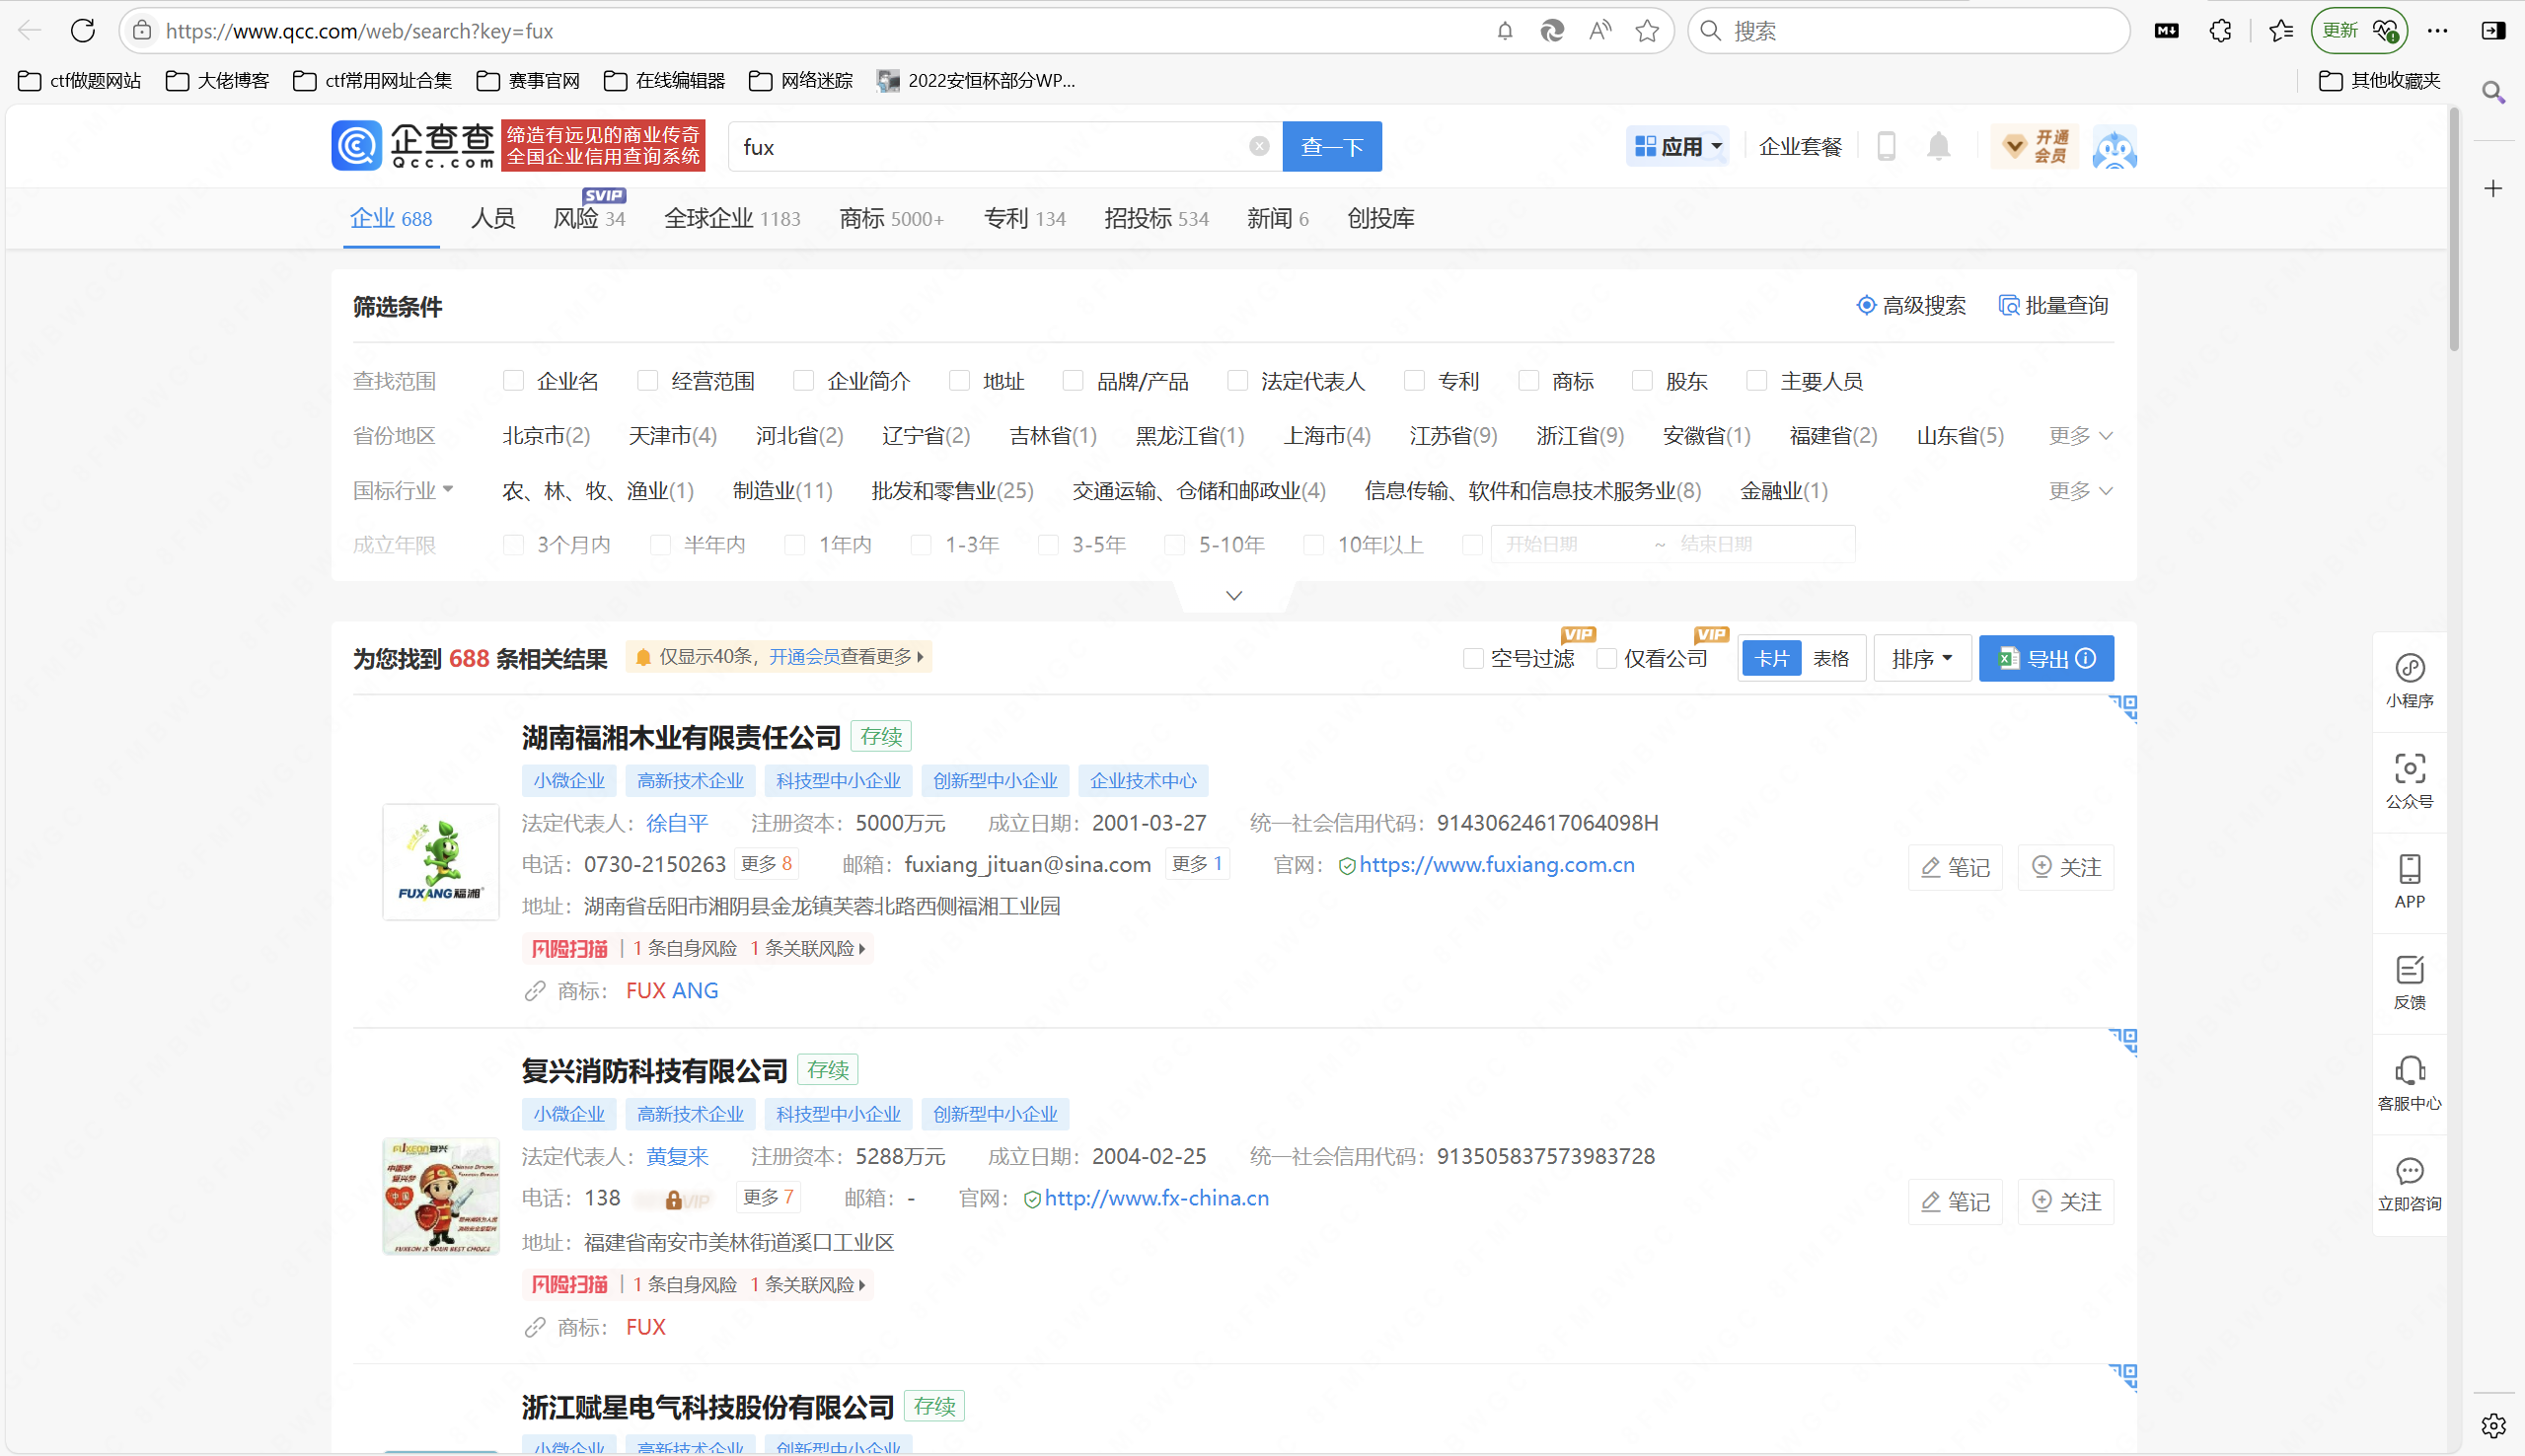Open the 客服中心 headset icon
2525x1456 pixels.
[x=2410, y=1084]
